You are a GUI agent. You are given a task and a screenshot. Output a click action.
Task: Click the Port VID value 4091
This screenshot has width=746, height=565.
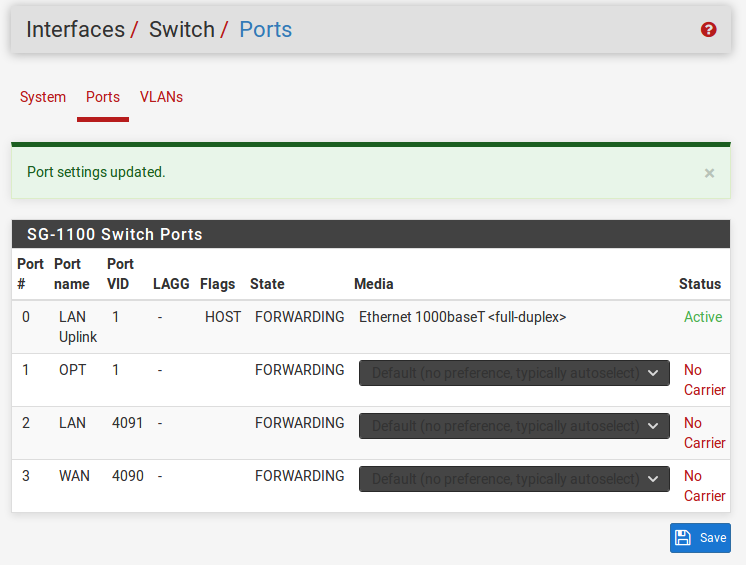coord(127,423)
